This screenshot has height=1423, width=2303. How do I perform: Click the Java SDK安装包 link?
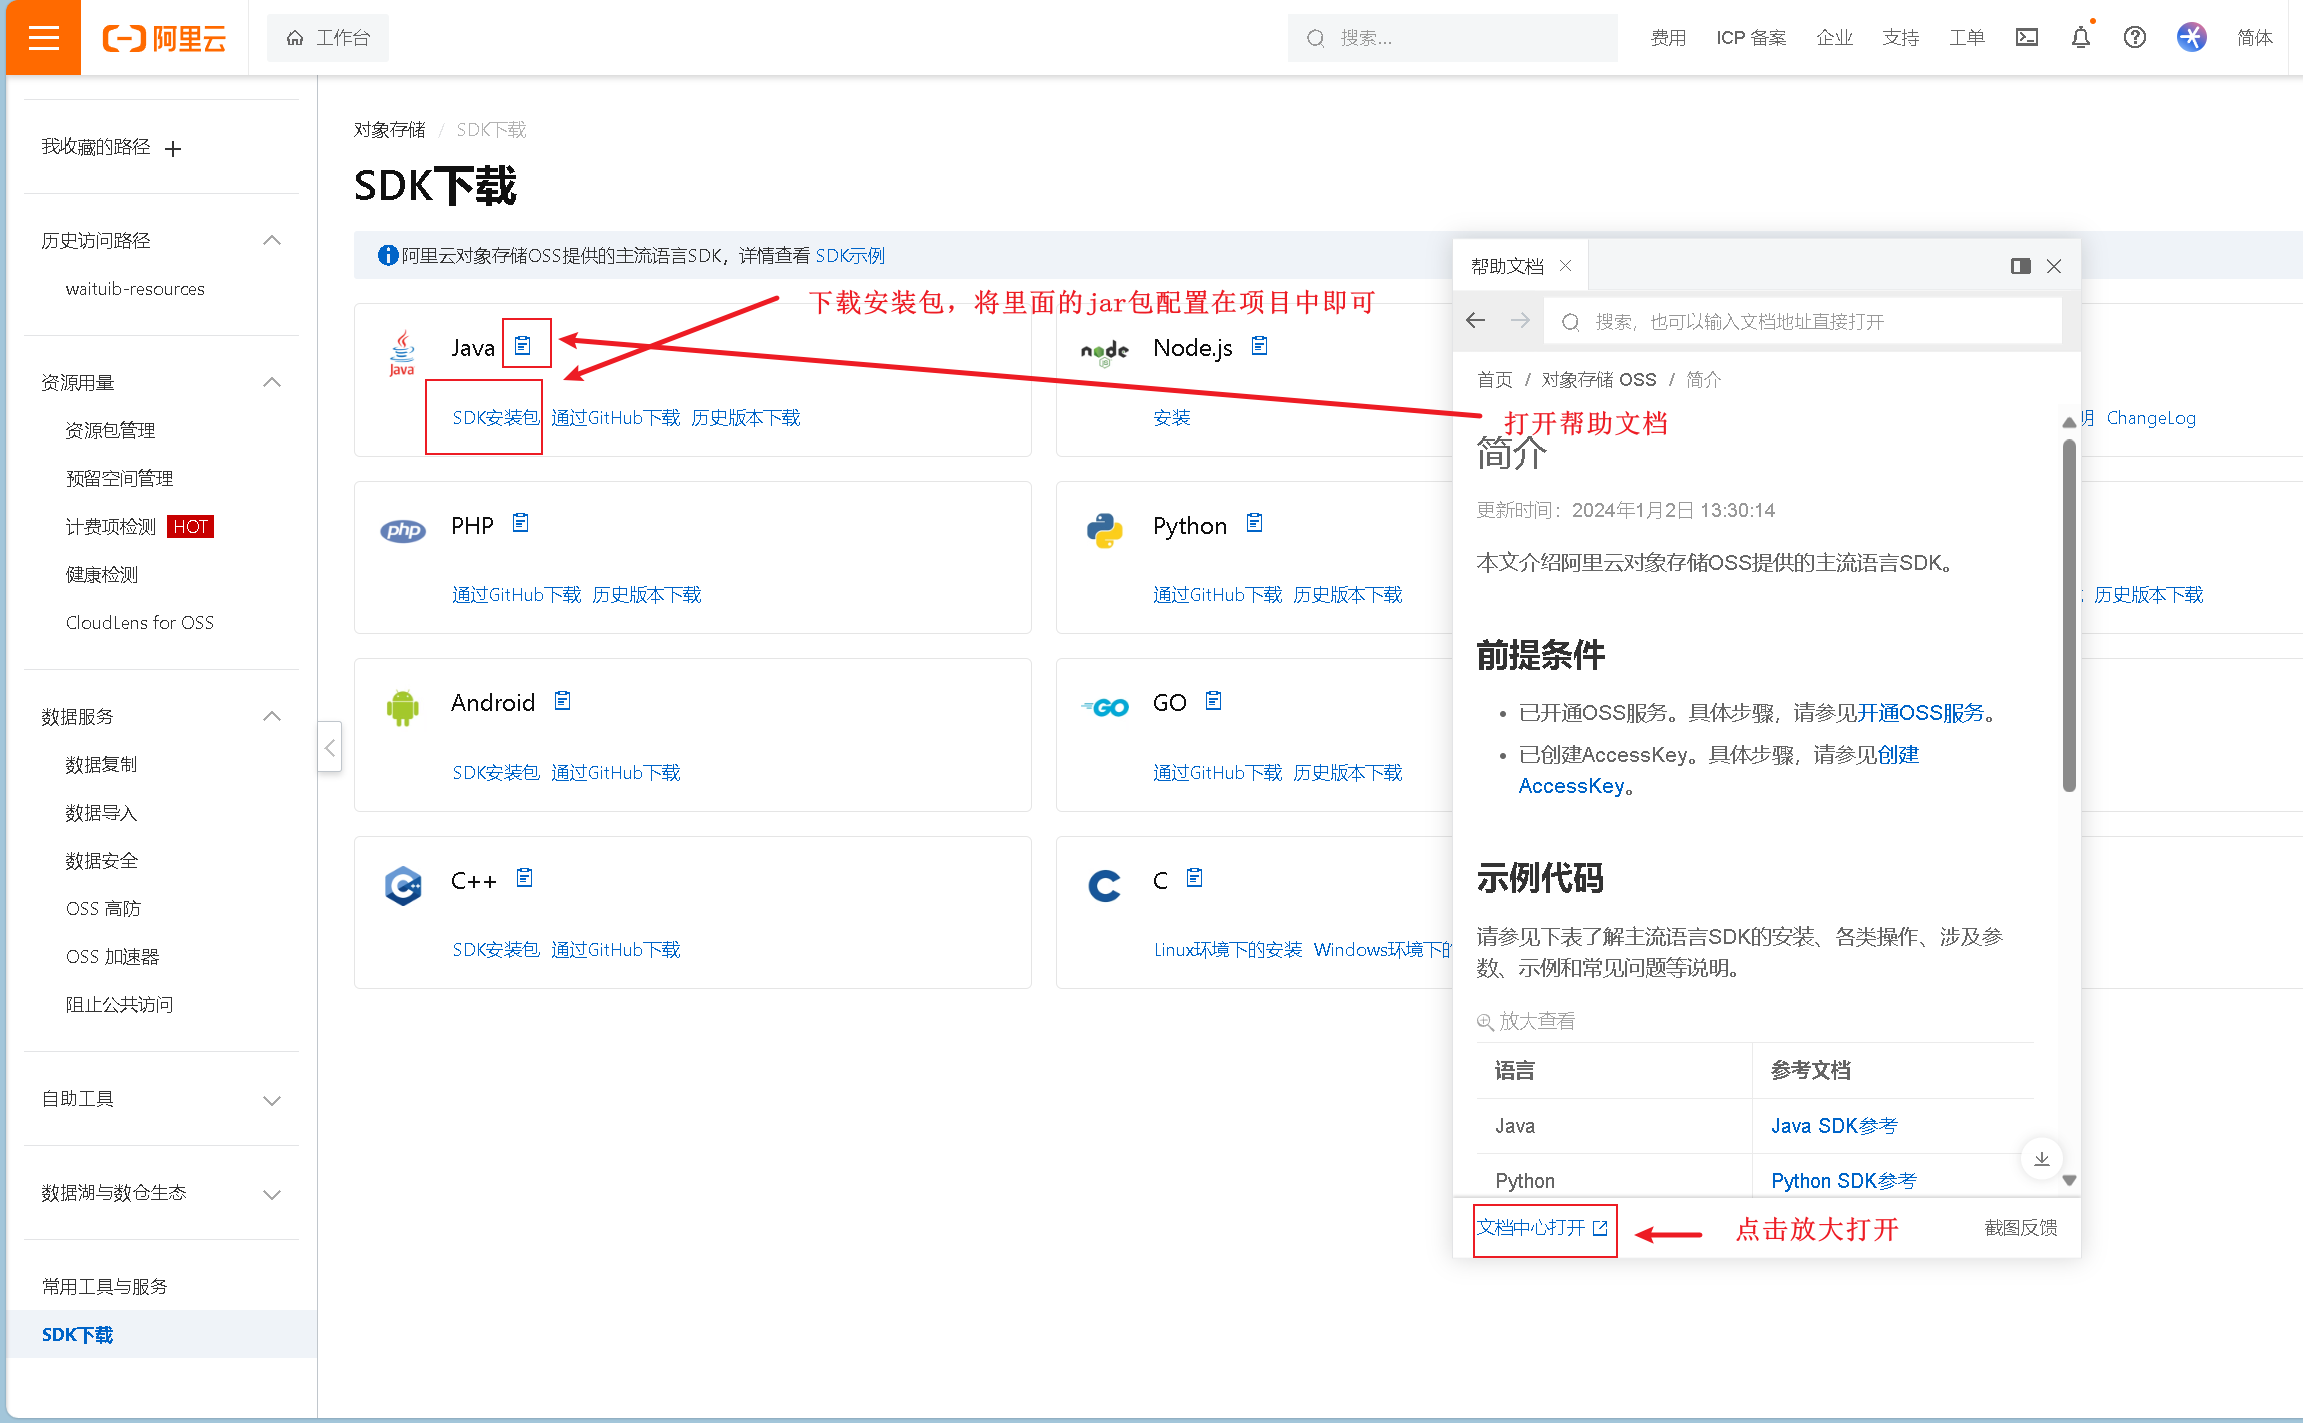coord(495,418)
